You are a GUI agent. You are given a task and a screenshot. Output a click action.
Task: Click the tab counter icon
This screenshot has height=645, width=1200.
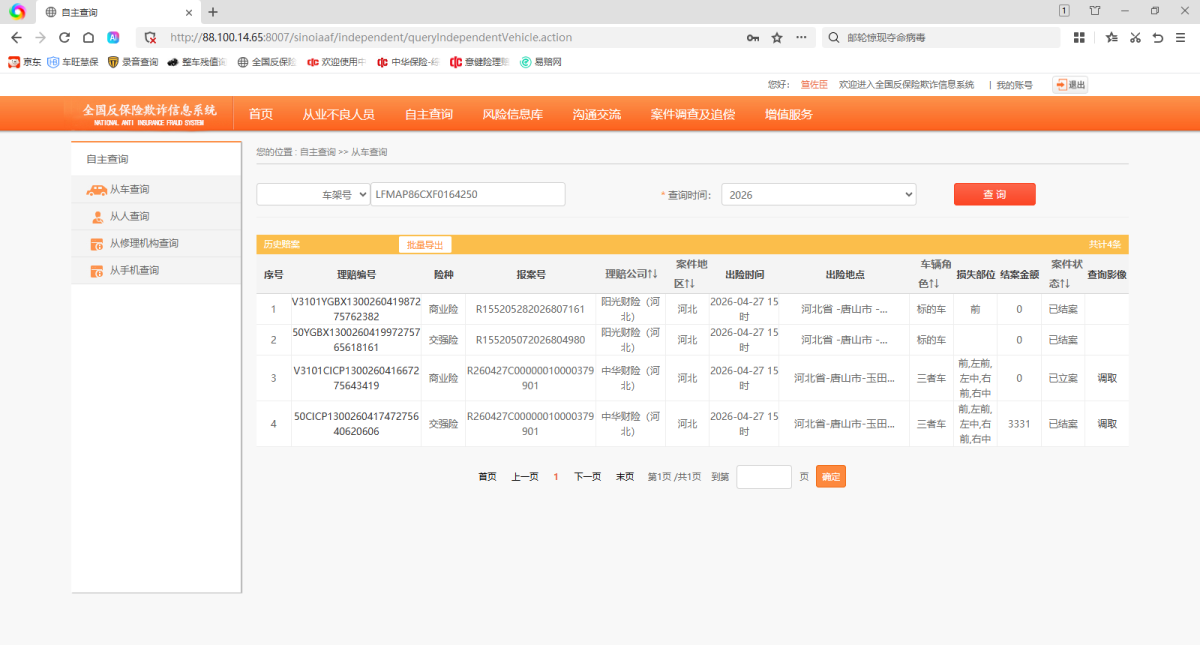(1064, 11)
